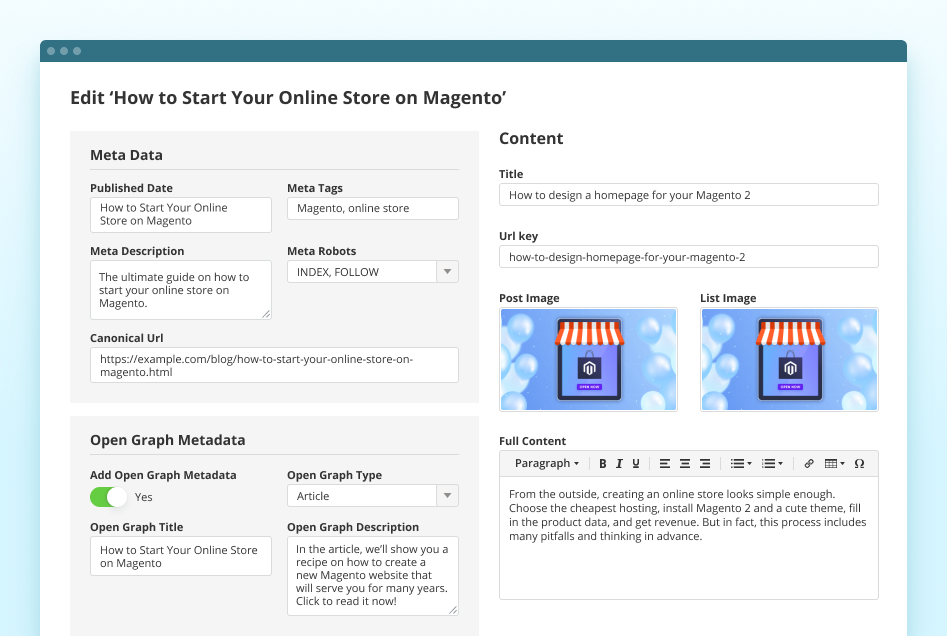This screenshot has width=947, height=636.
Task: Open the Meta Robots dropdown
Action: [x=447, y=272]
